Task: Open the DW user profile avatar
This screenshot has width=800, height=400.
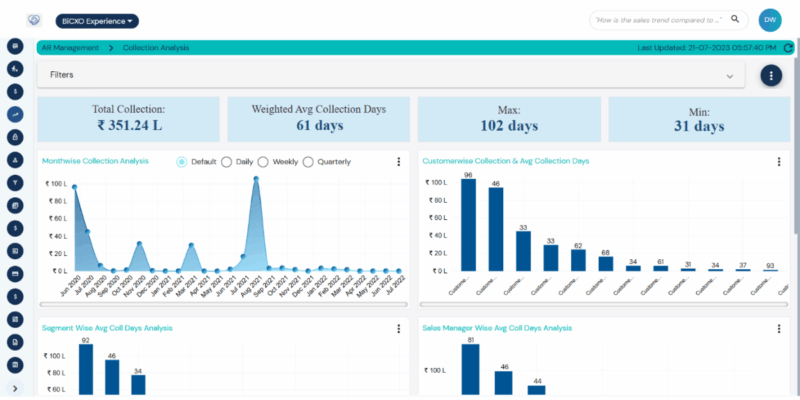Action: 770,19
